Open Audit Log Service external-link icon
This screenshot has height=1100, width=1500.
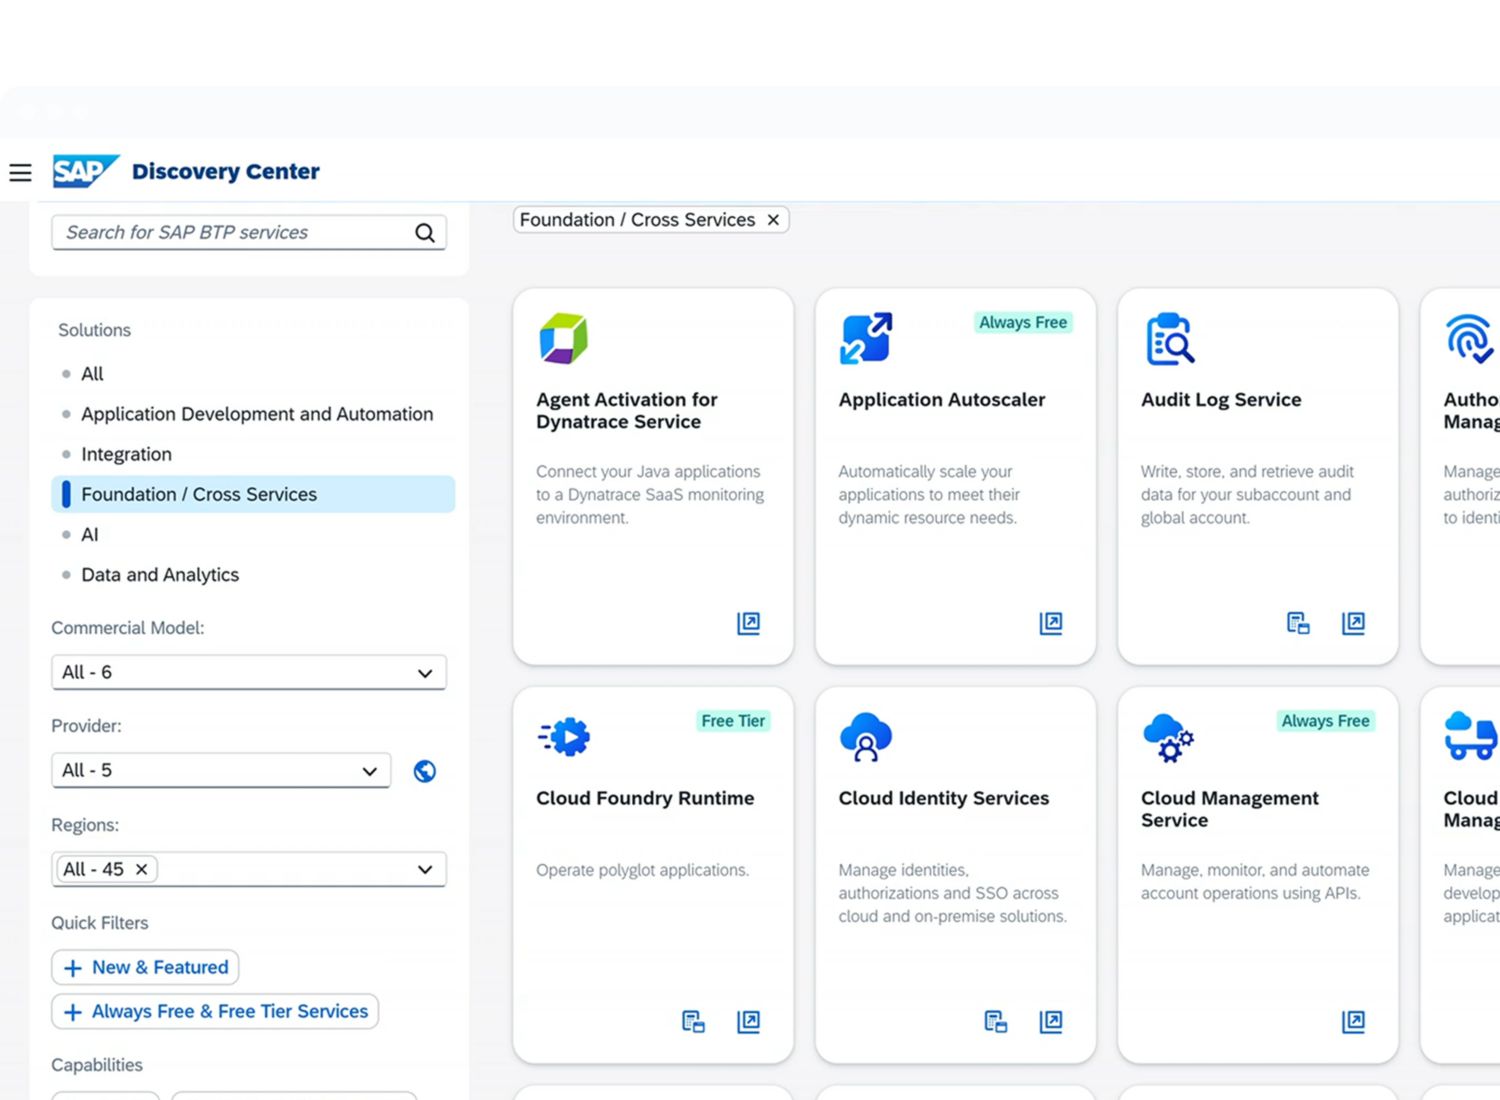(1353, 623)
